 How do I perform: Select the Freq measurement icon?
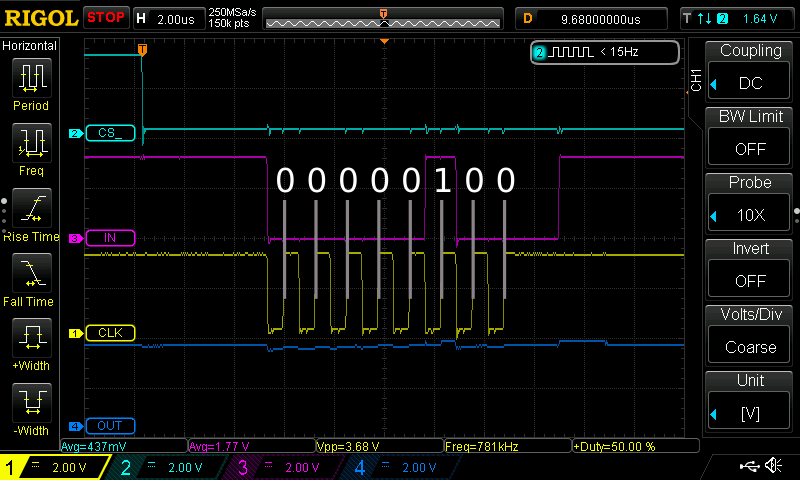click(32, 142)
